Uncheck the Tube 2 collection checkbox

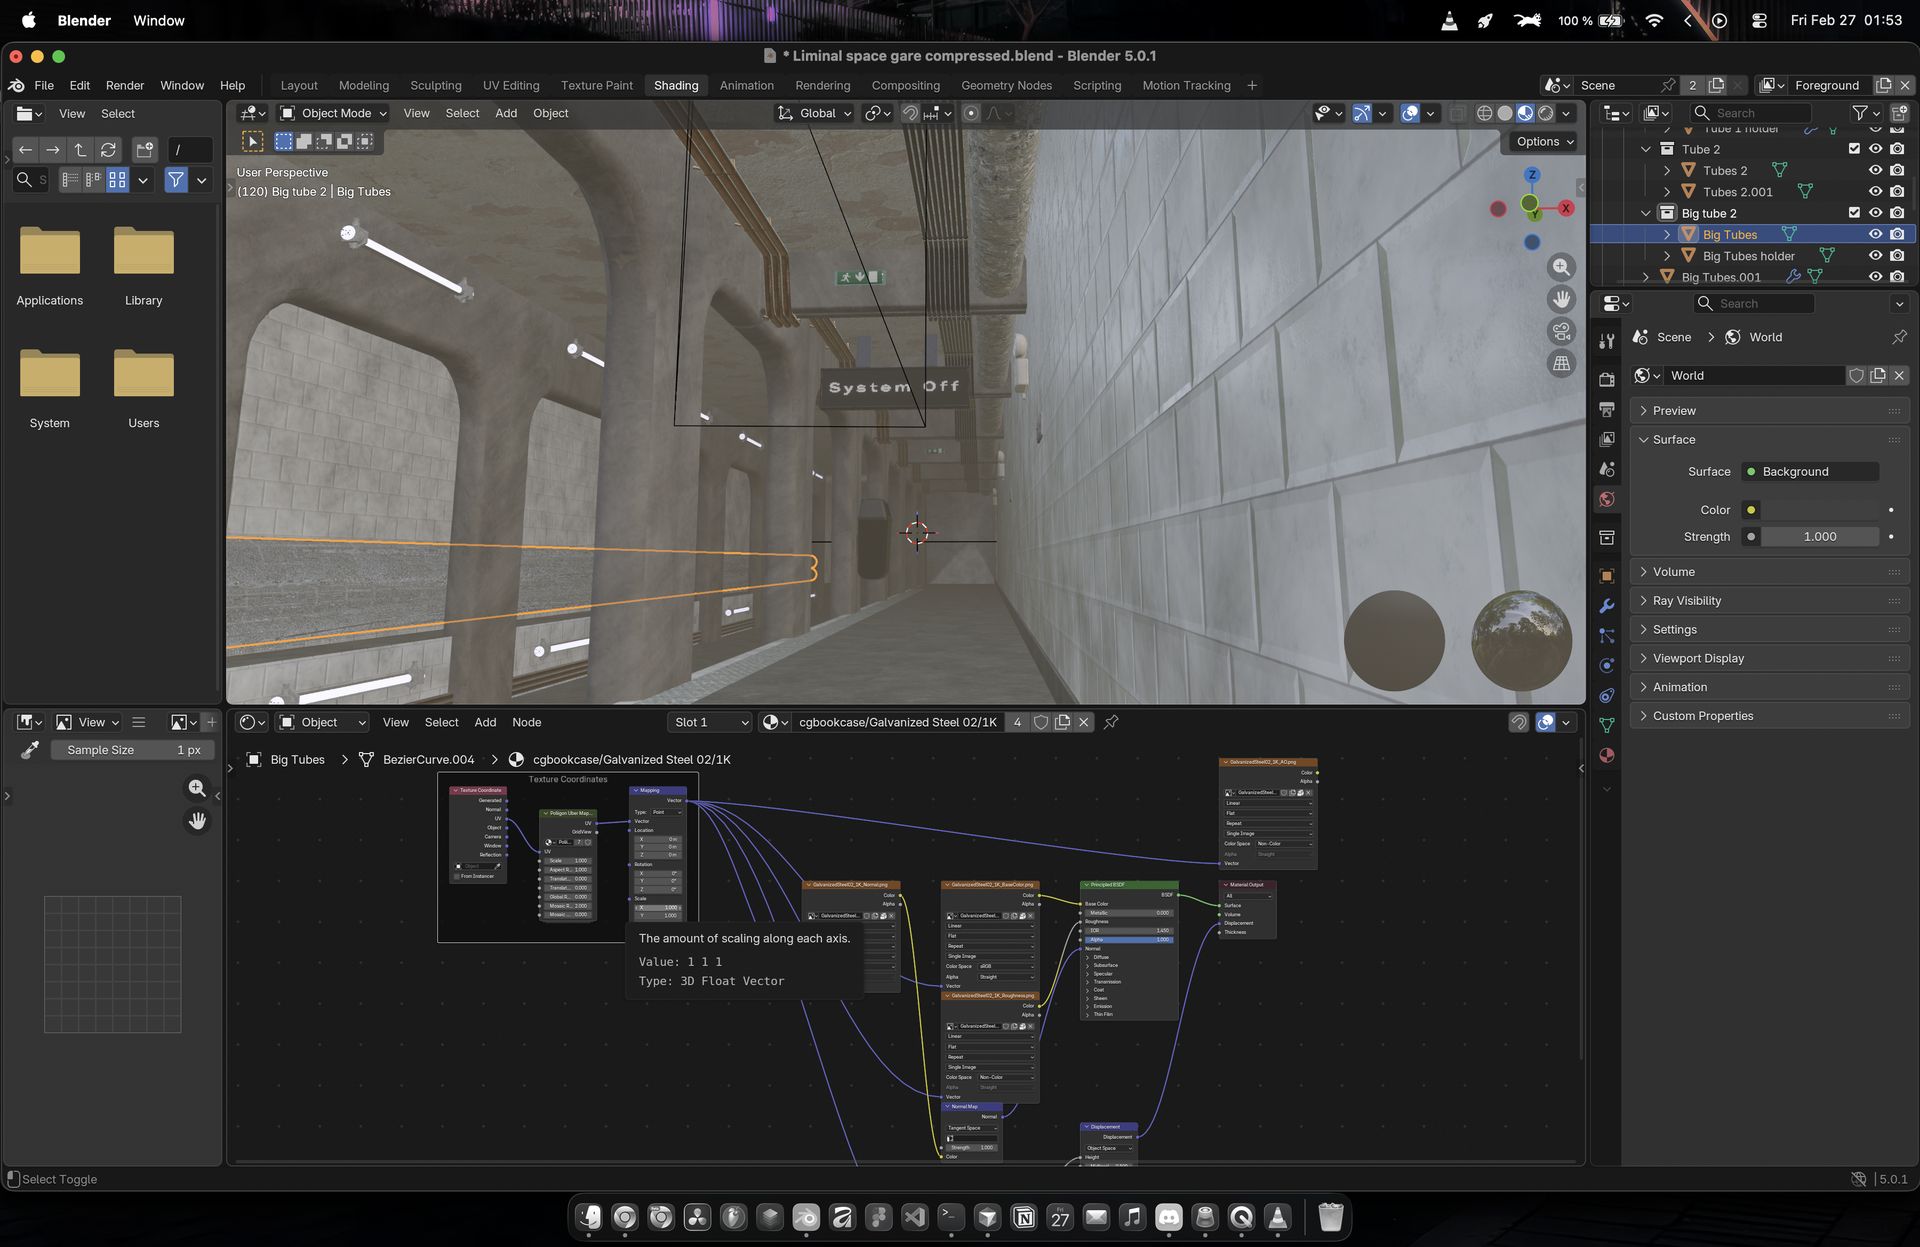(x=1854, y=149)
